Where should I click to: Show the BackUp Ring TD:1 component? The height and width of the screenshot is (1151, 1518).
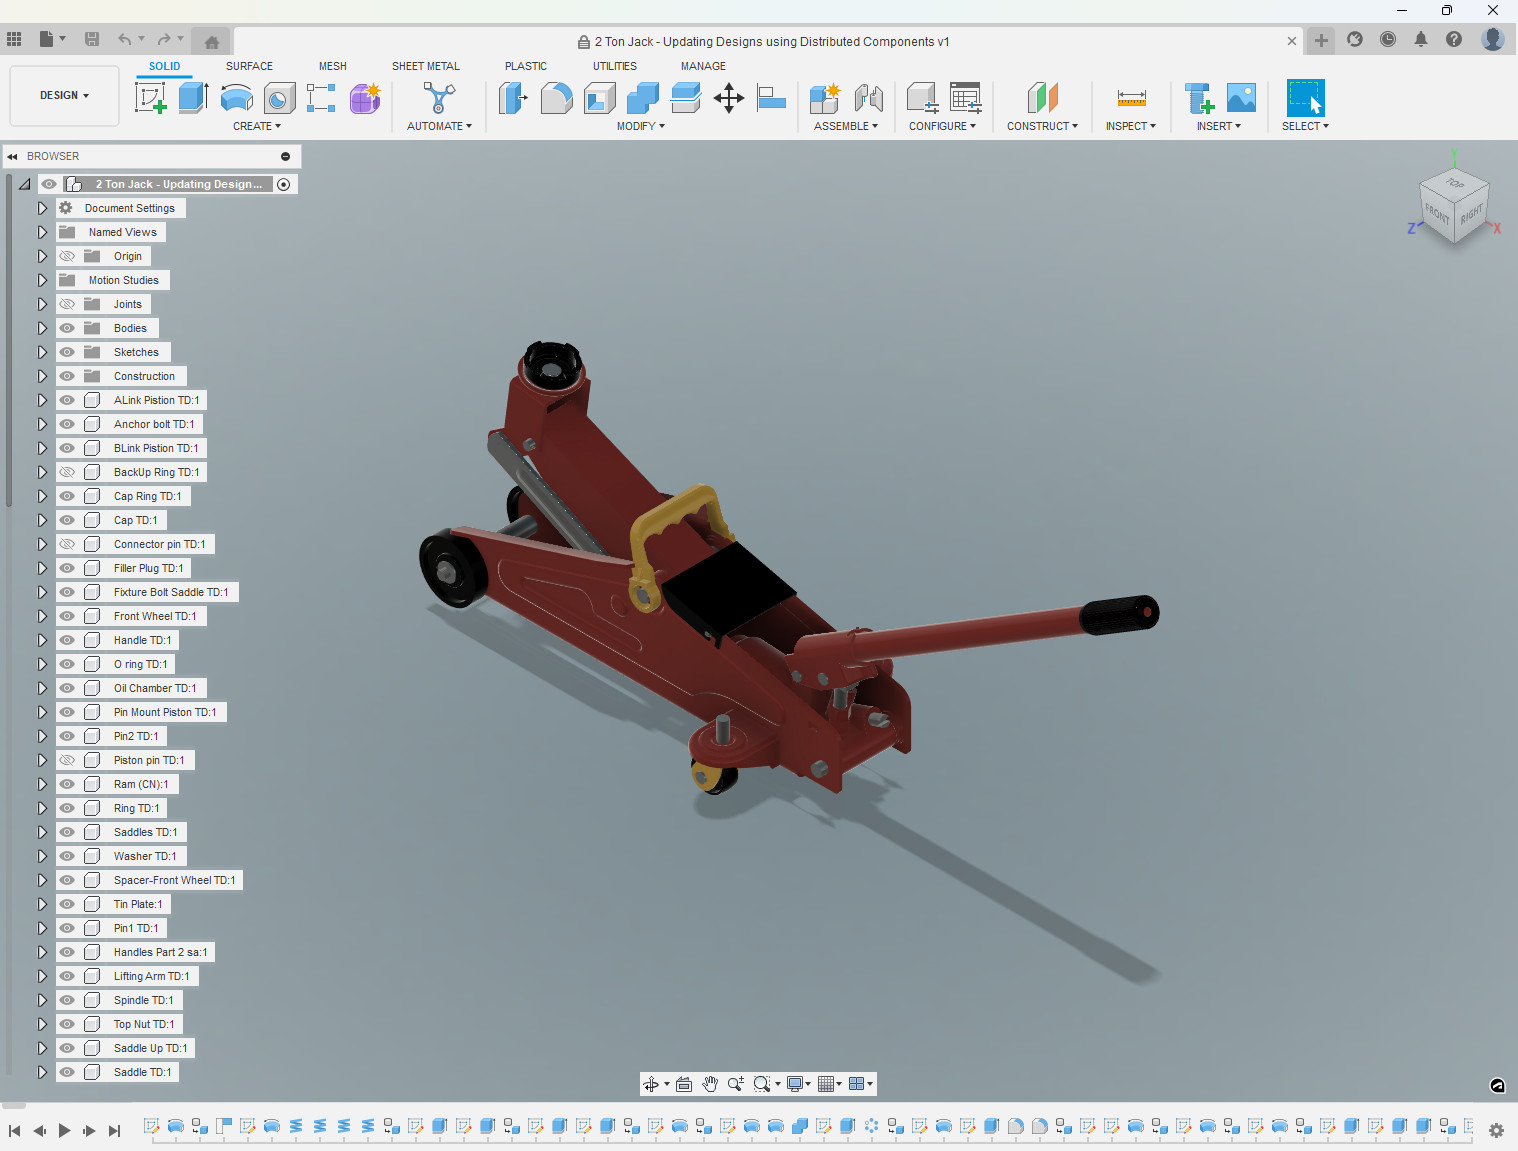coord(67,472)
